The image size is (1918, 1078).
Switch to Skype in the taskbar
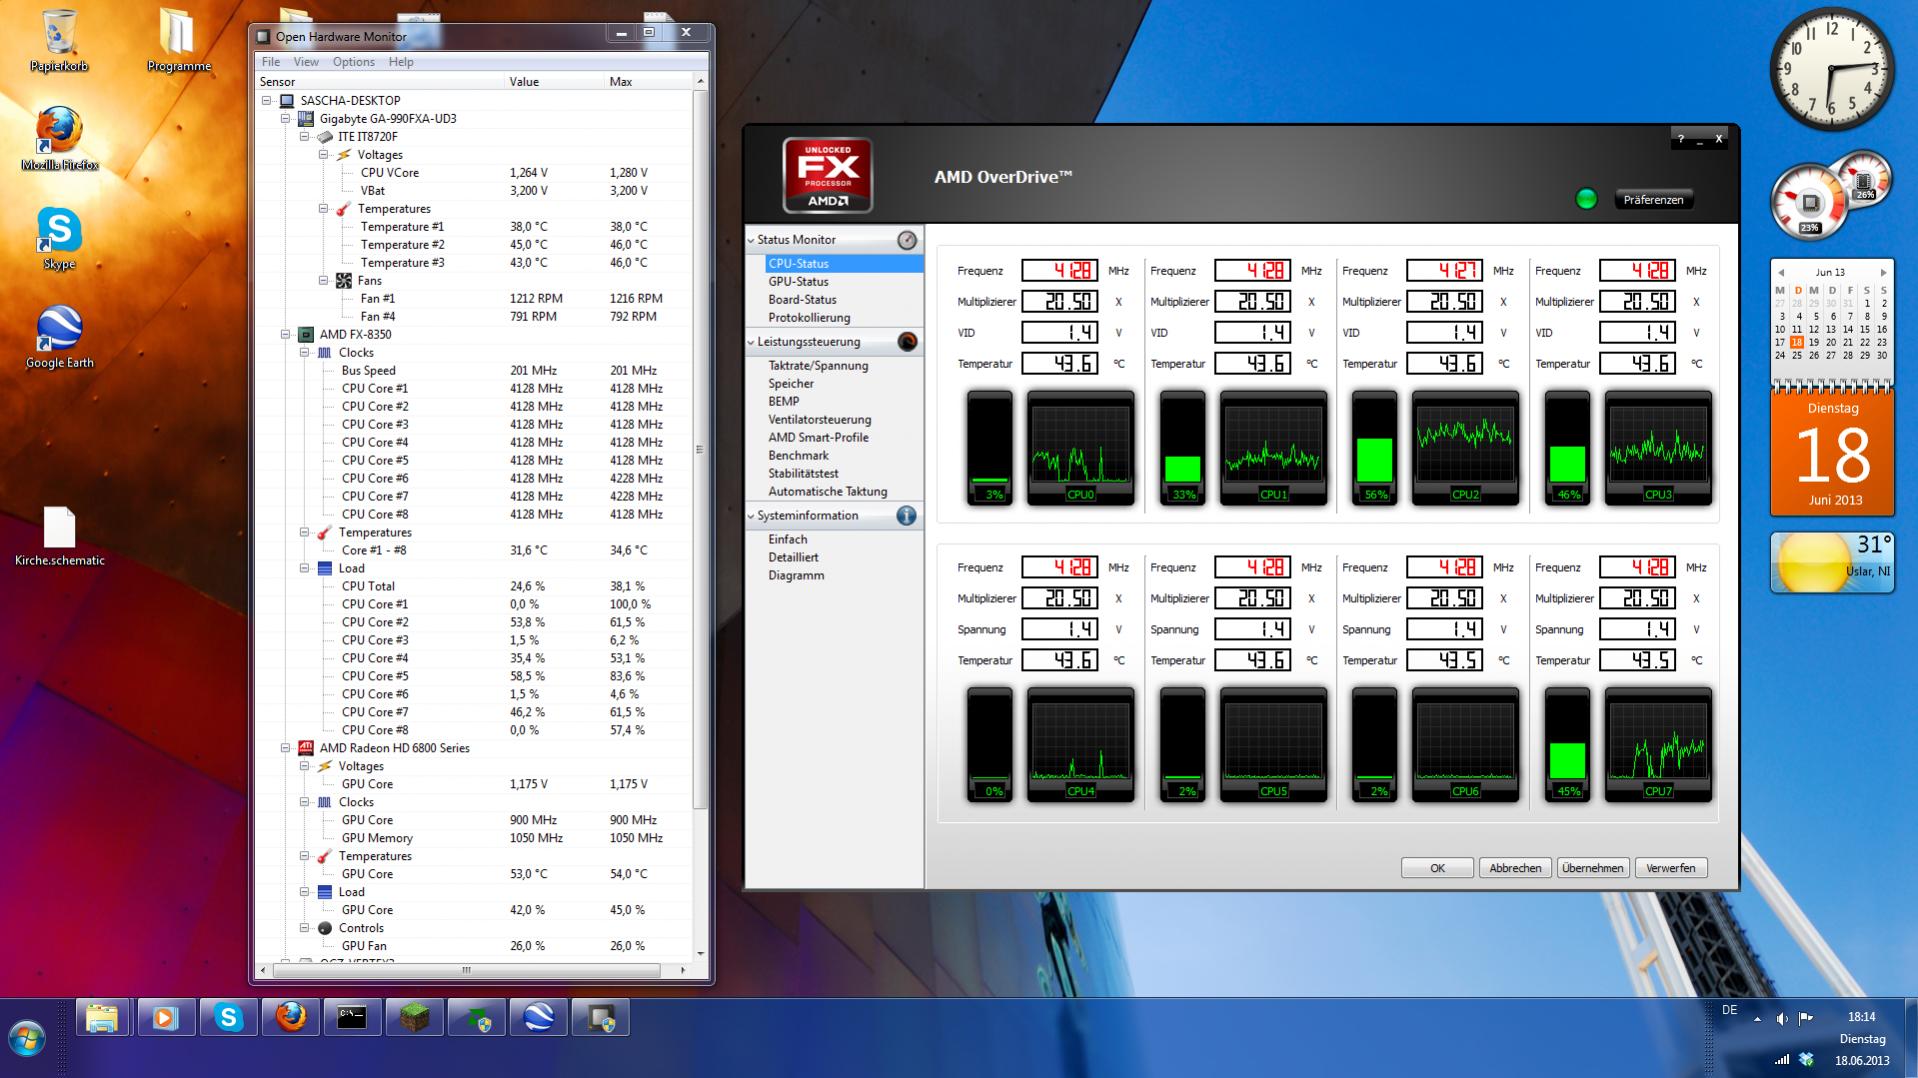[x=228, y=1019]
